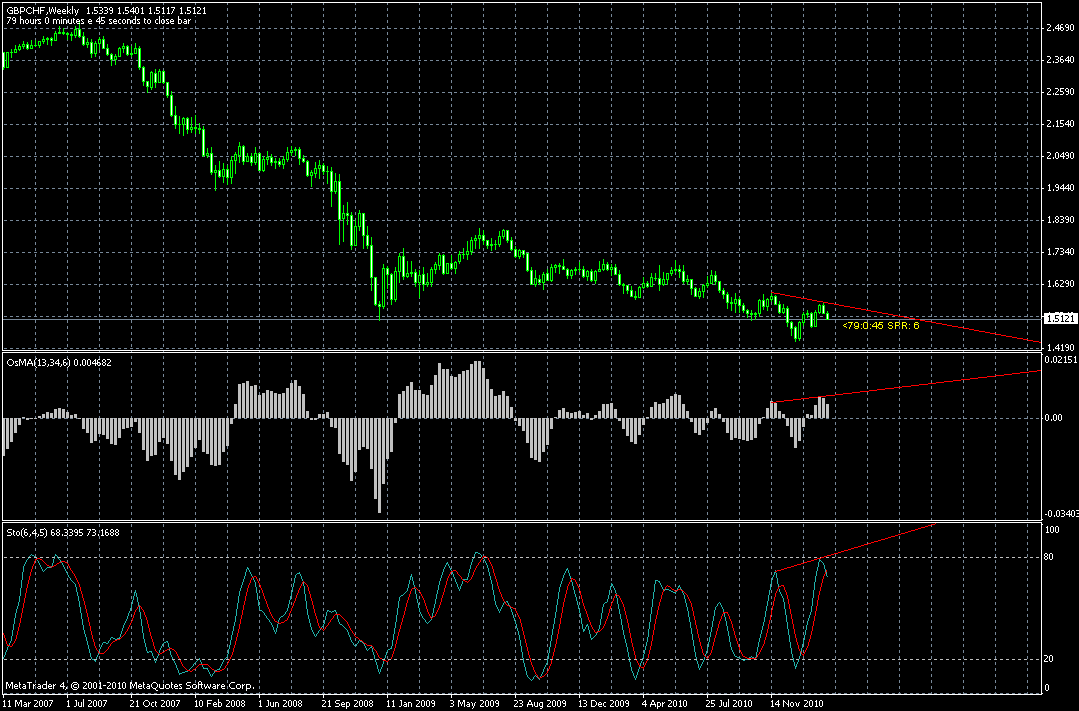Click the '14 Nov 2010' date label
Viewport: 1079px width, 711px height.
coord(795,704)
